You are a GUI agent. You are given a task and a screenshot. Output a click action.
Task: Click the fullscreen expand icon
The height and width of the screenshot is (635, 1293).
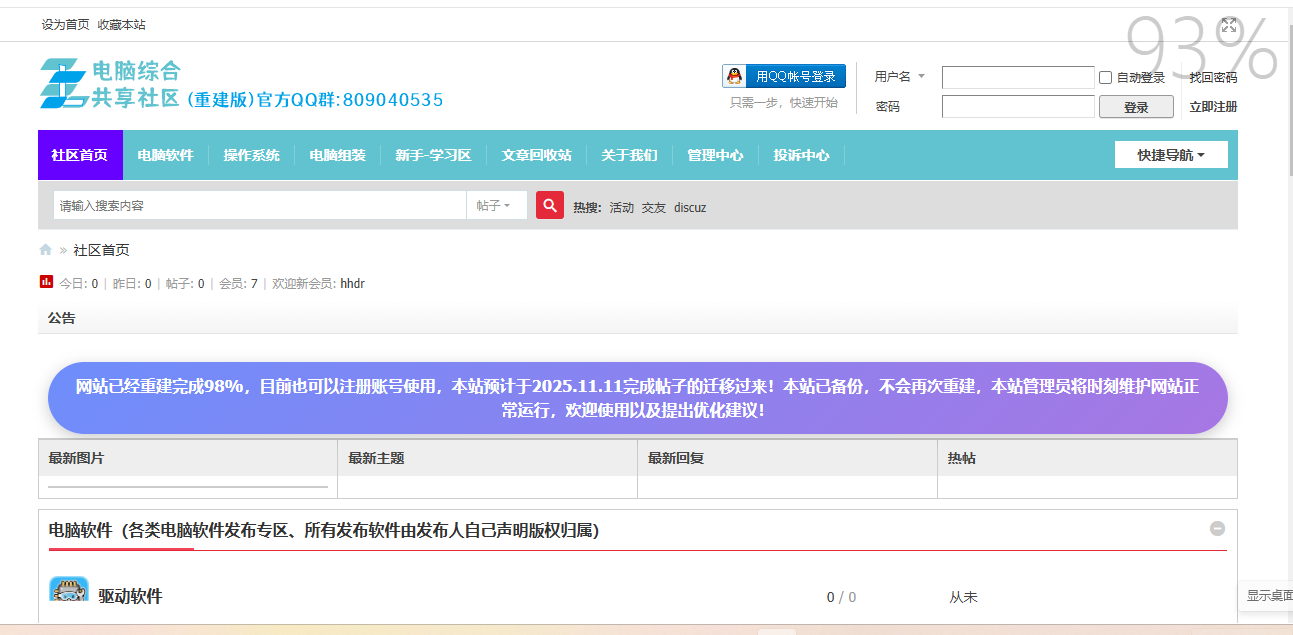coord(1229,26)
